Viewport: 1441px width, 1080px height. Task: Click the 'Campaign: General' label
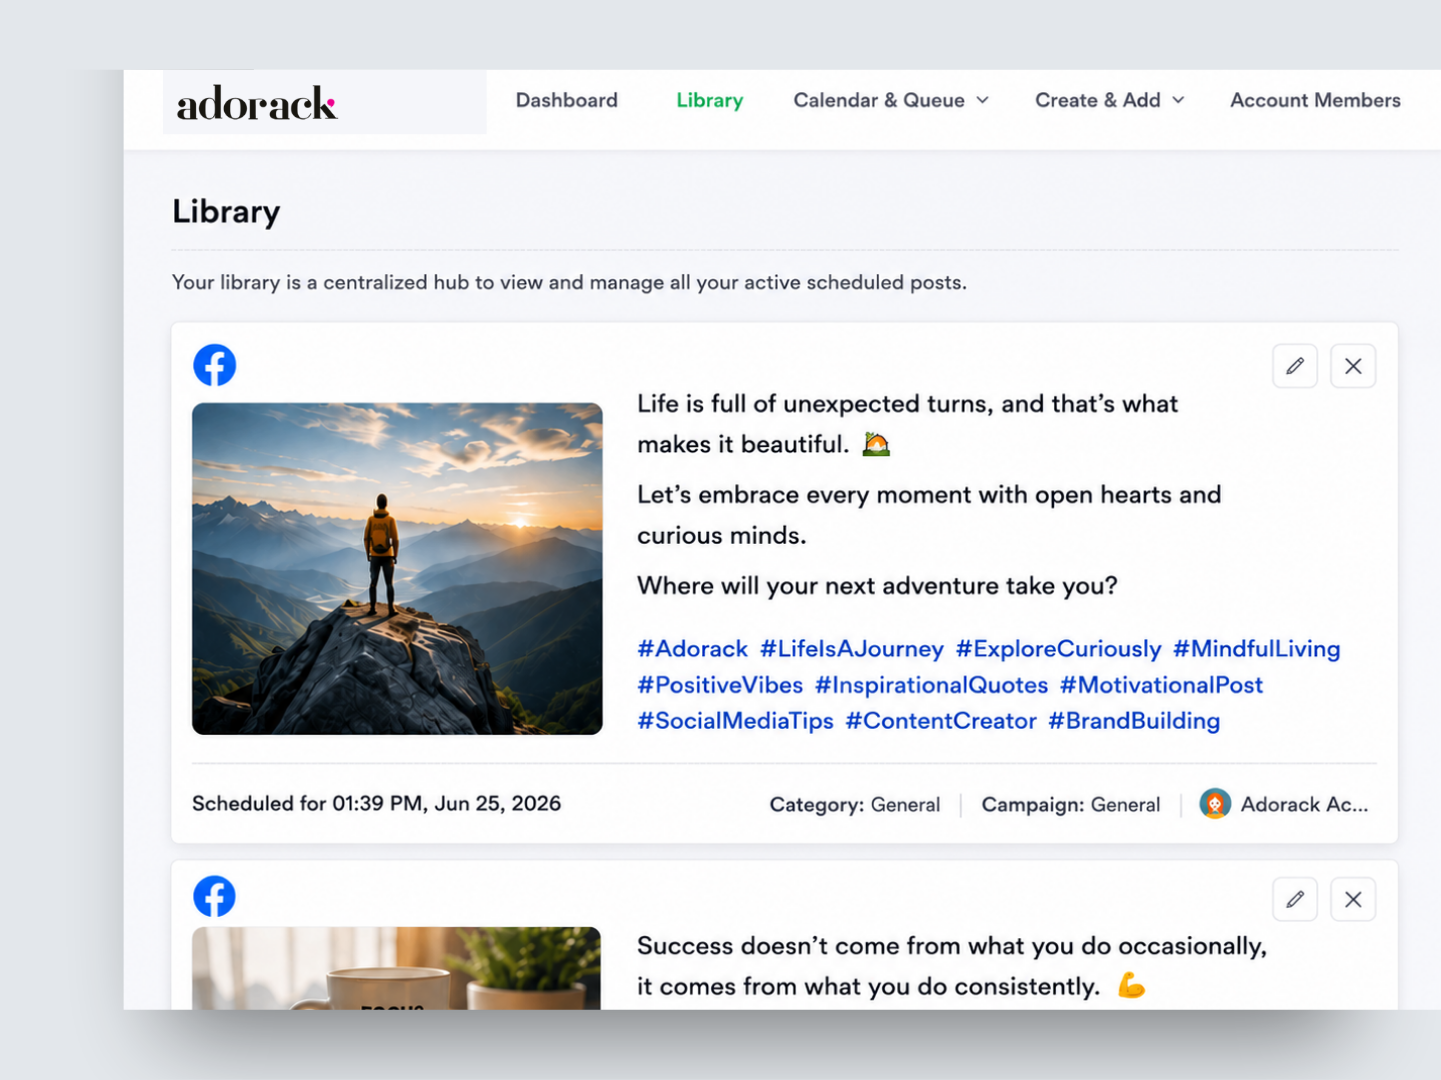1070,805
